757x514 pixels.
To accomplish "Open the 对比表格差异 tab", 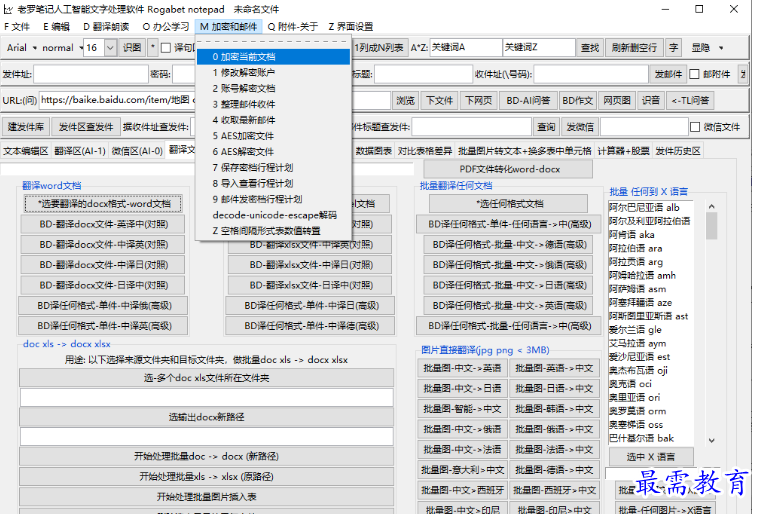I will (425, 151).
